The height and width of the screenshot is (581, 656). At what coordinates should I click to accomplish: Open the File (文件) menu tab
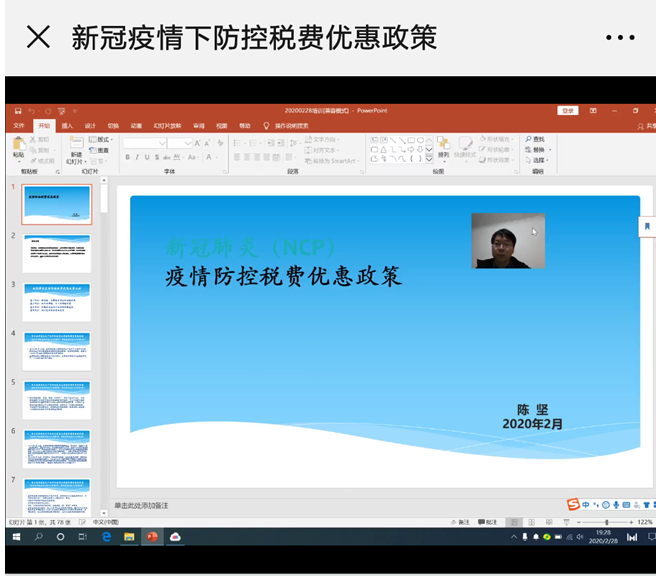coord(19,126)
